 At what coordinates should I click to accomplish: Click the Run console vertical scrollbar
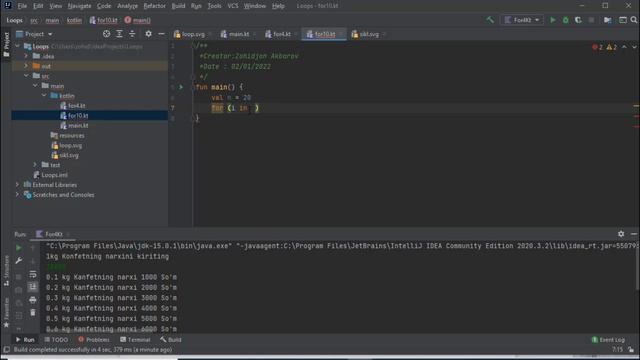637,265
